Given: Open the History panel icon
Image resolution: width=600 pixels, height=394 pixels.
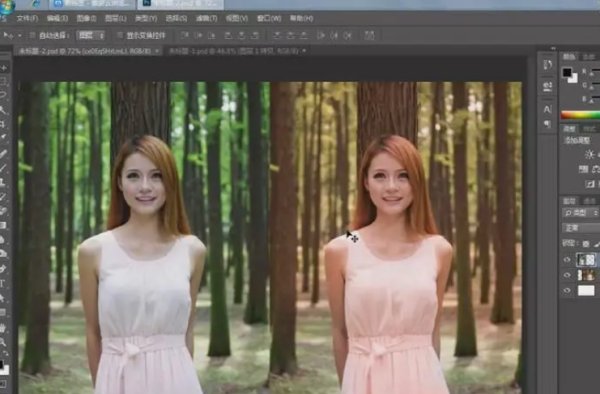Looking at the screenshot, I should coord(548,64).
